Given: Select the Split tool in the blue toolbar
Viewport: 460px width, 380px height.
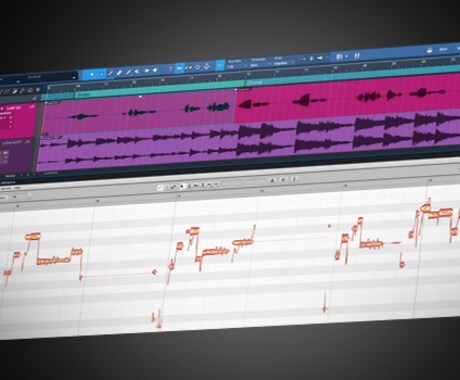Looking at the screenshot, I should [110, 73].
